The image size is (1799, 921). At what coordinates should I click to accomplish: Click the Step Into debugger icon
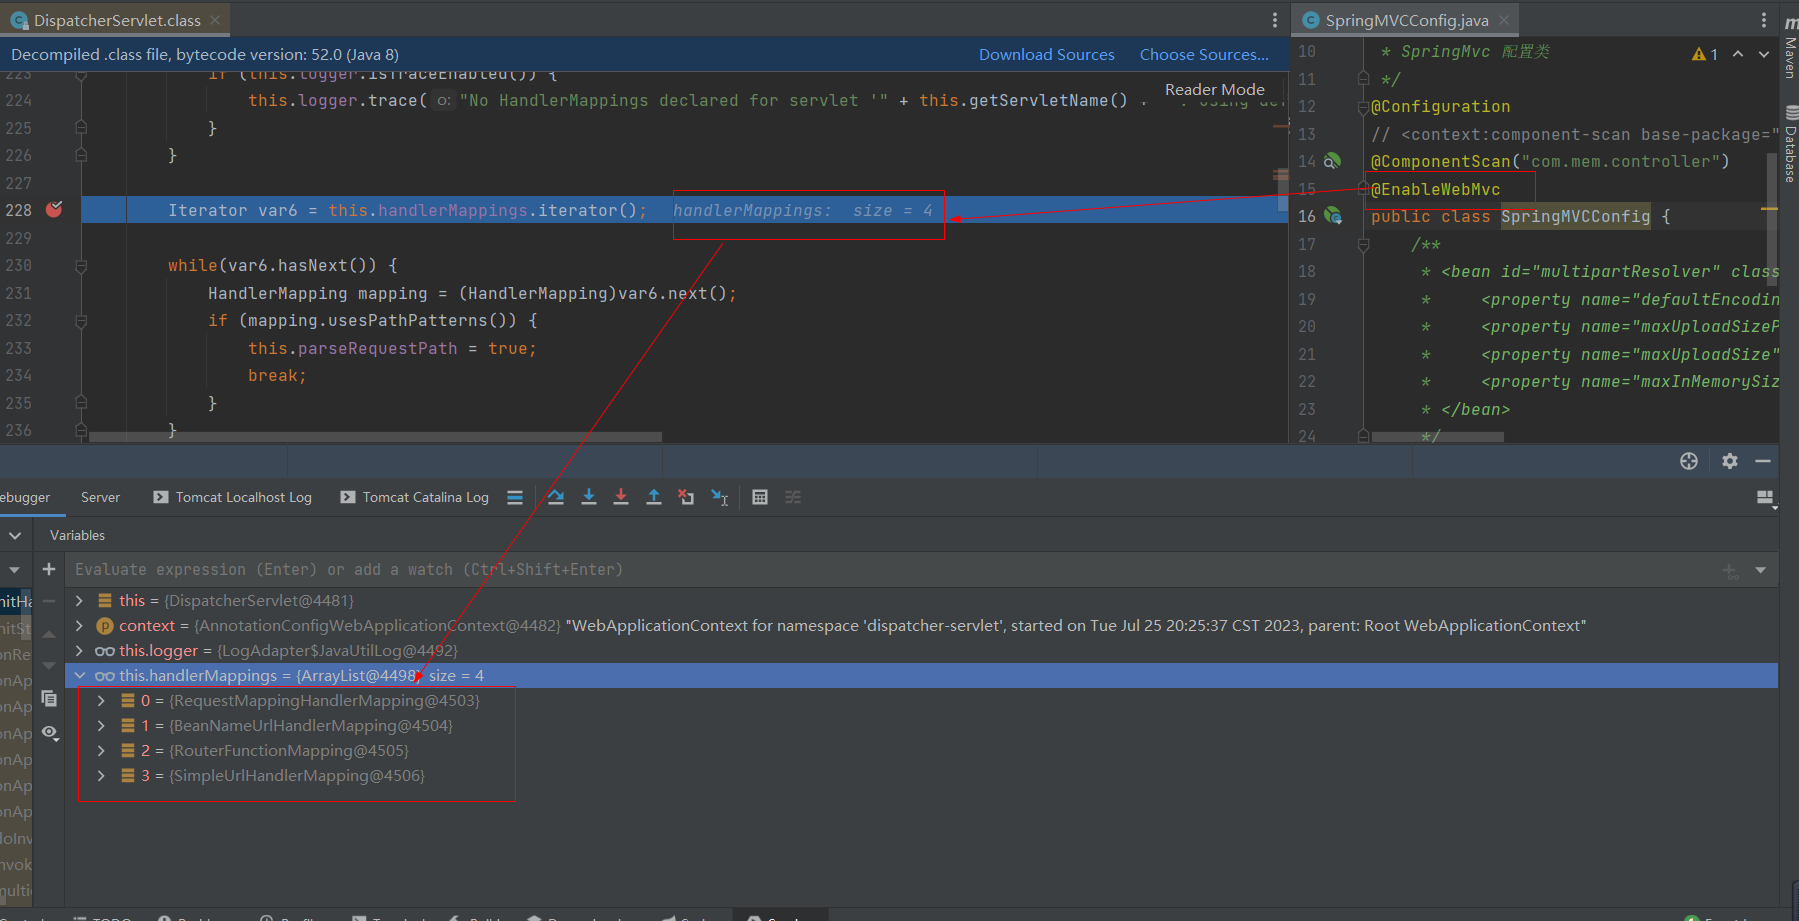coord(589,497)
